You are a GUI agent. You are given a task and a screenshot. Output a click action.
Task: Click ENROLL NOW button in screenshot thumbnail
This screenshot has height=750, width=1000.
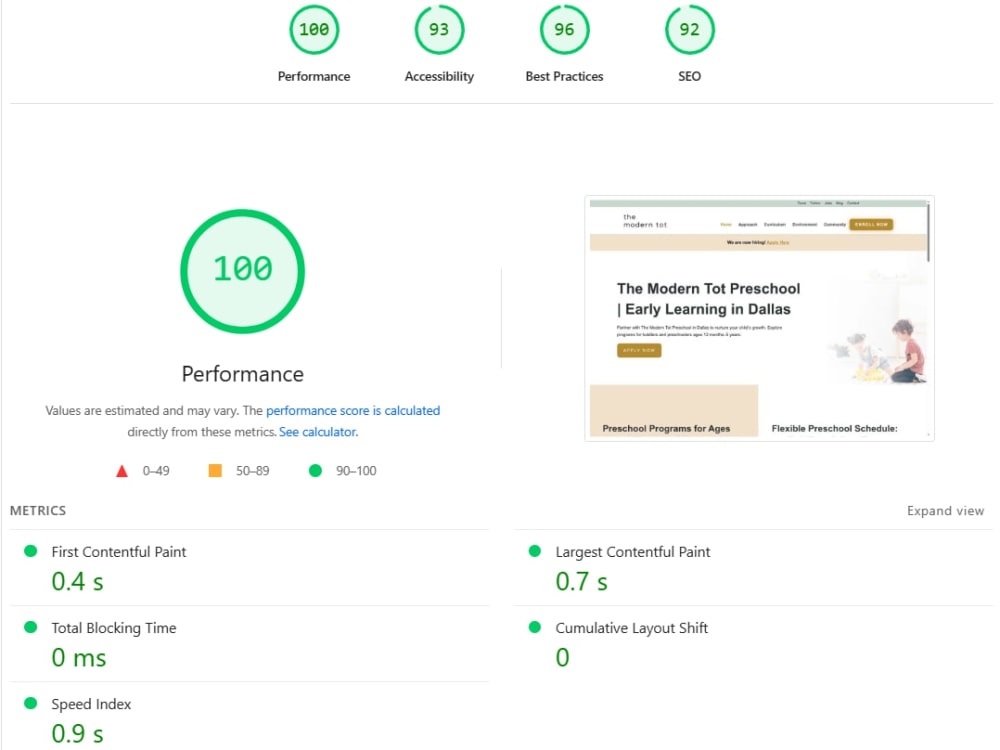[x=871, y=224]
